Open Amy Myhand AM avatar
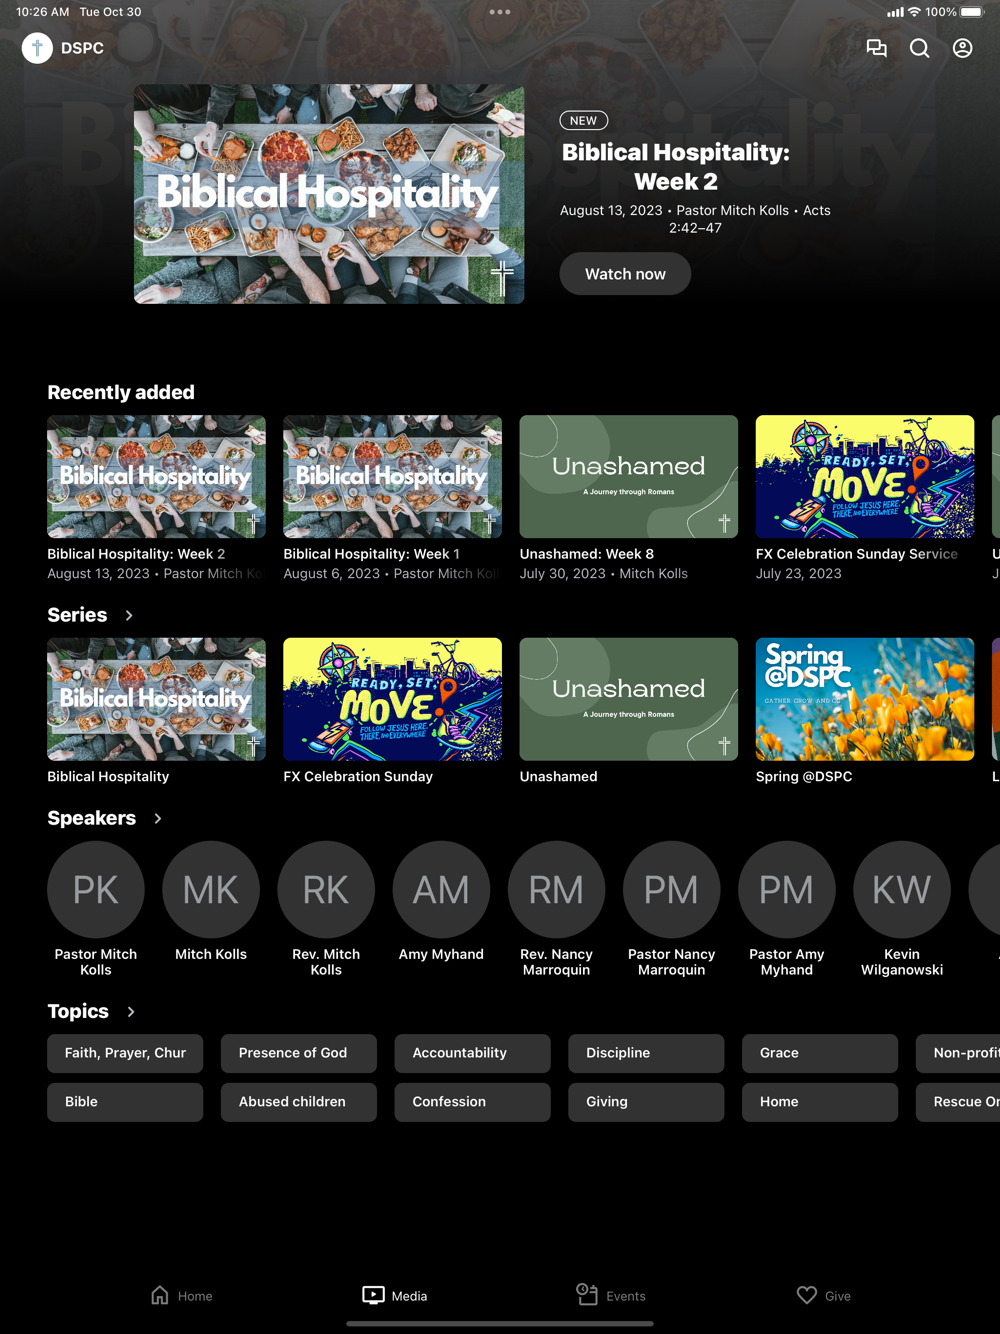 (441, 889)
